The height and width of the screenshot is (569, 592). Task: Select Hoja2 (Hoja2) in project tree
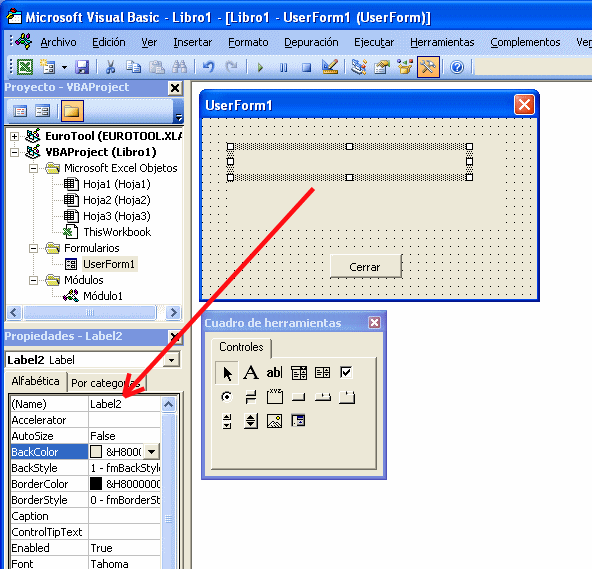117,200
